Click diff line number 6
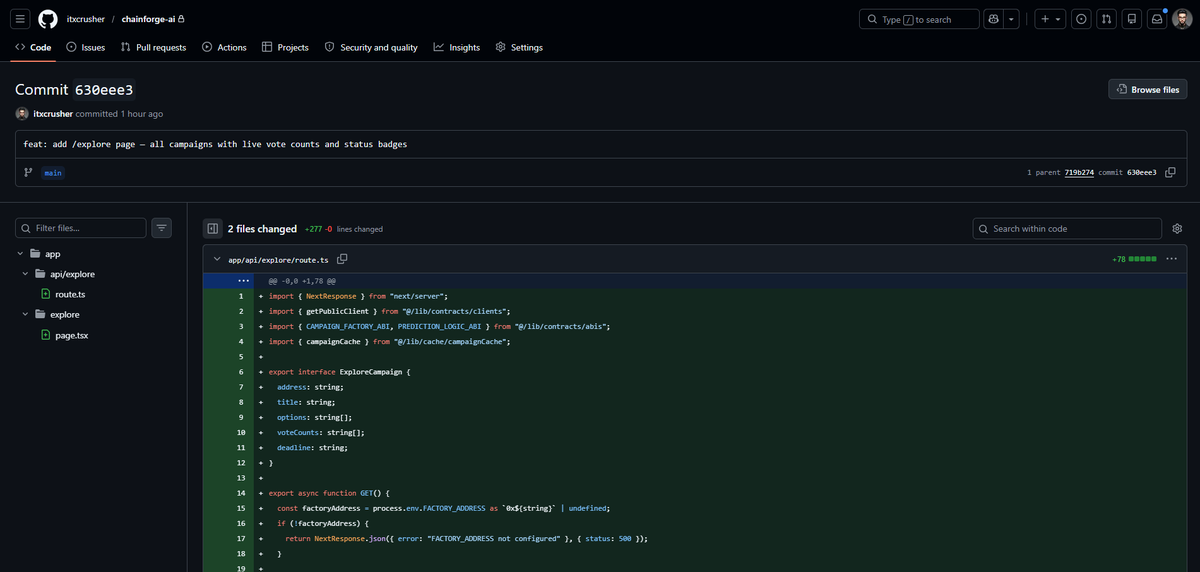The image size is (1200, 572). [x=241, y=371]
